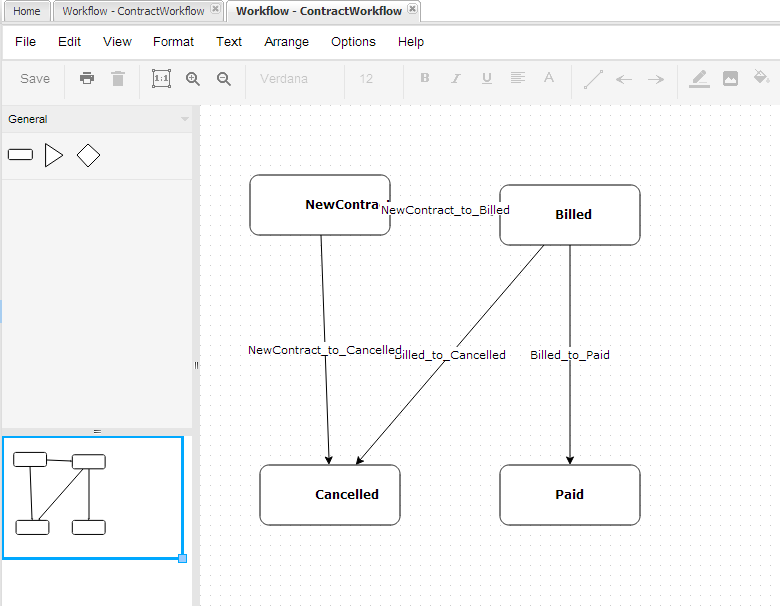
Task: Close the active ContractWorkflow tab
Action: [412, 8]
